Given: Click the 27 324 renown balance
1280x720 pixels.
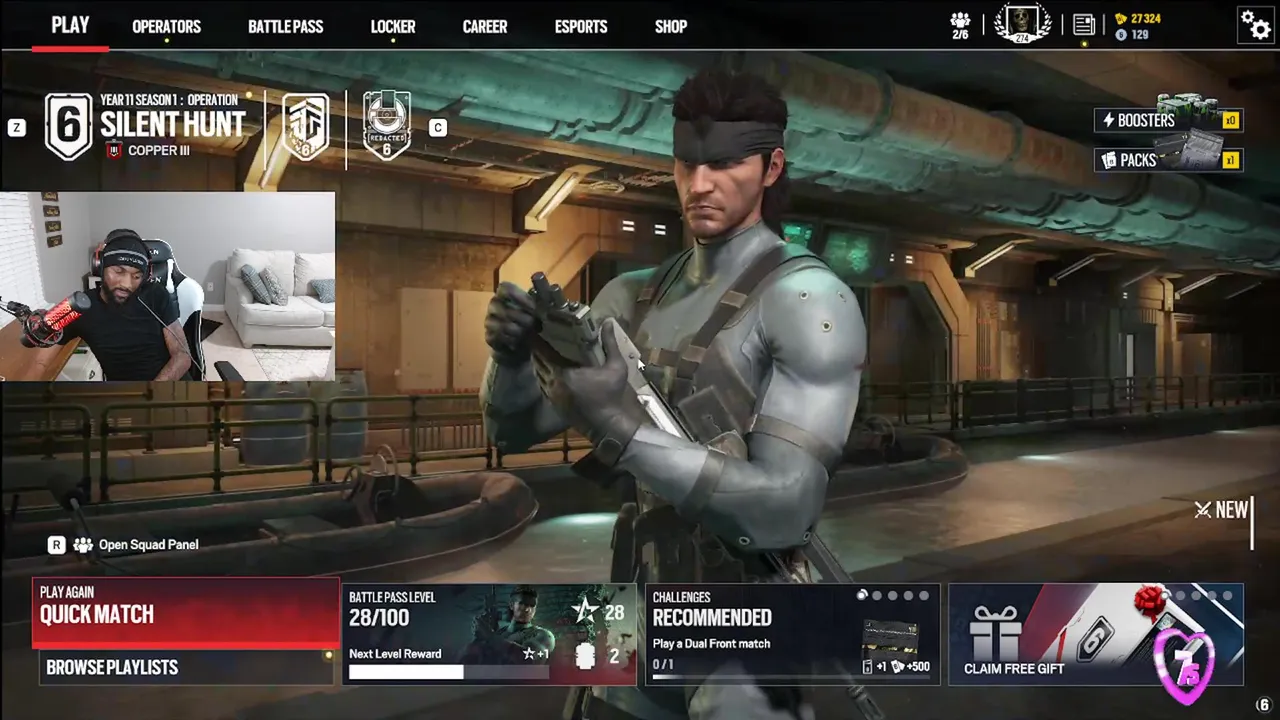Looking at the screenshot, I should (1146, 19).
